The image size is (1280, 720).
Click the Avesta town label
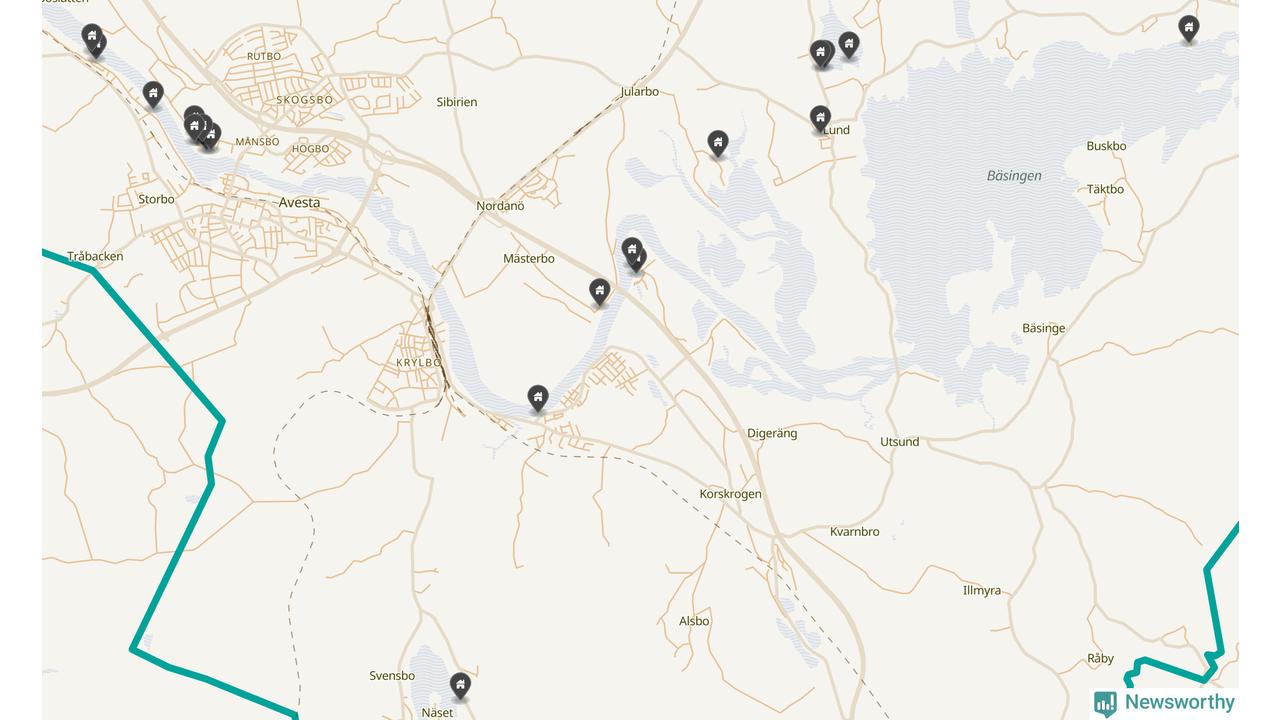coord(300,202)
